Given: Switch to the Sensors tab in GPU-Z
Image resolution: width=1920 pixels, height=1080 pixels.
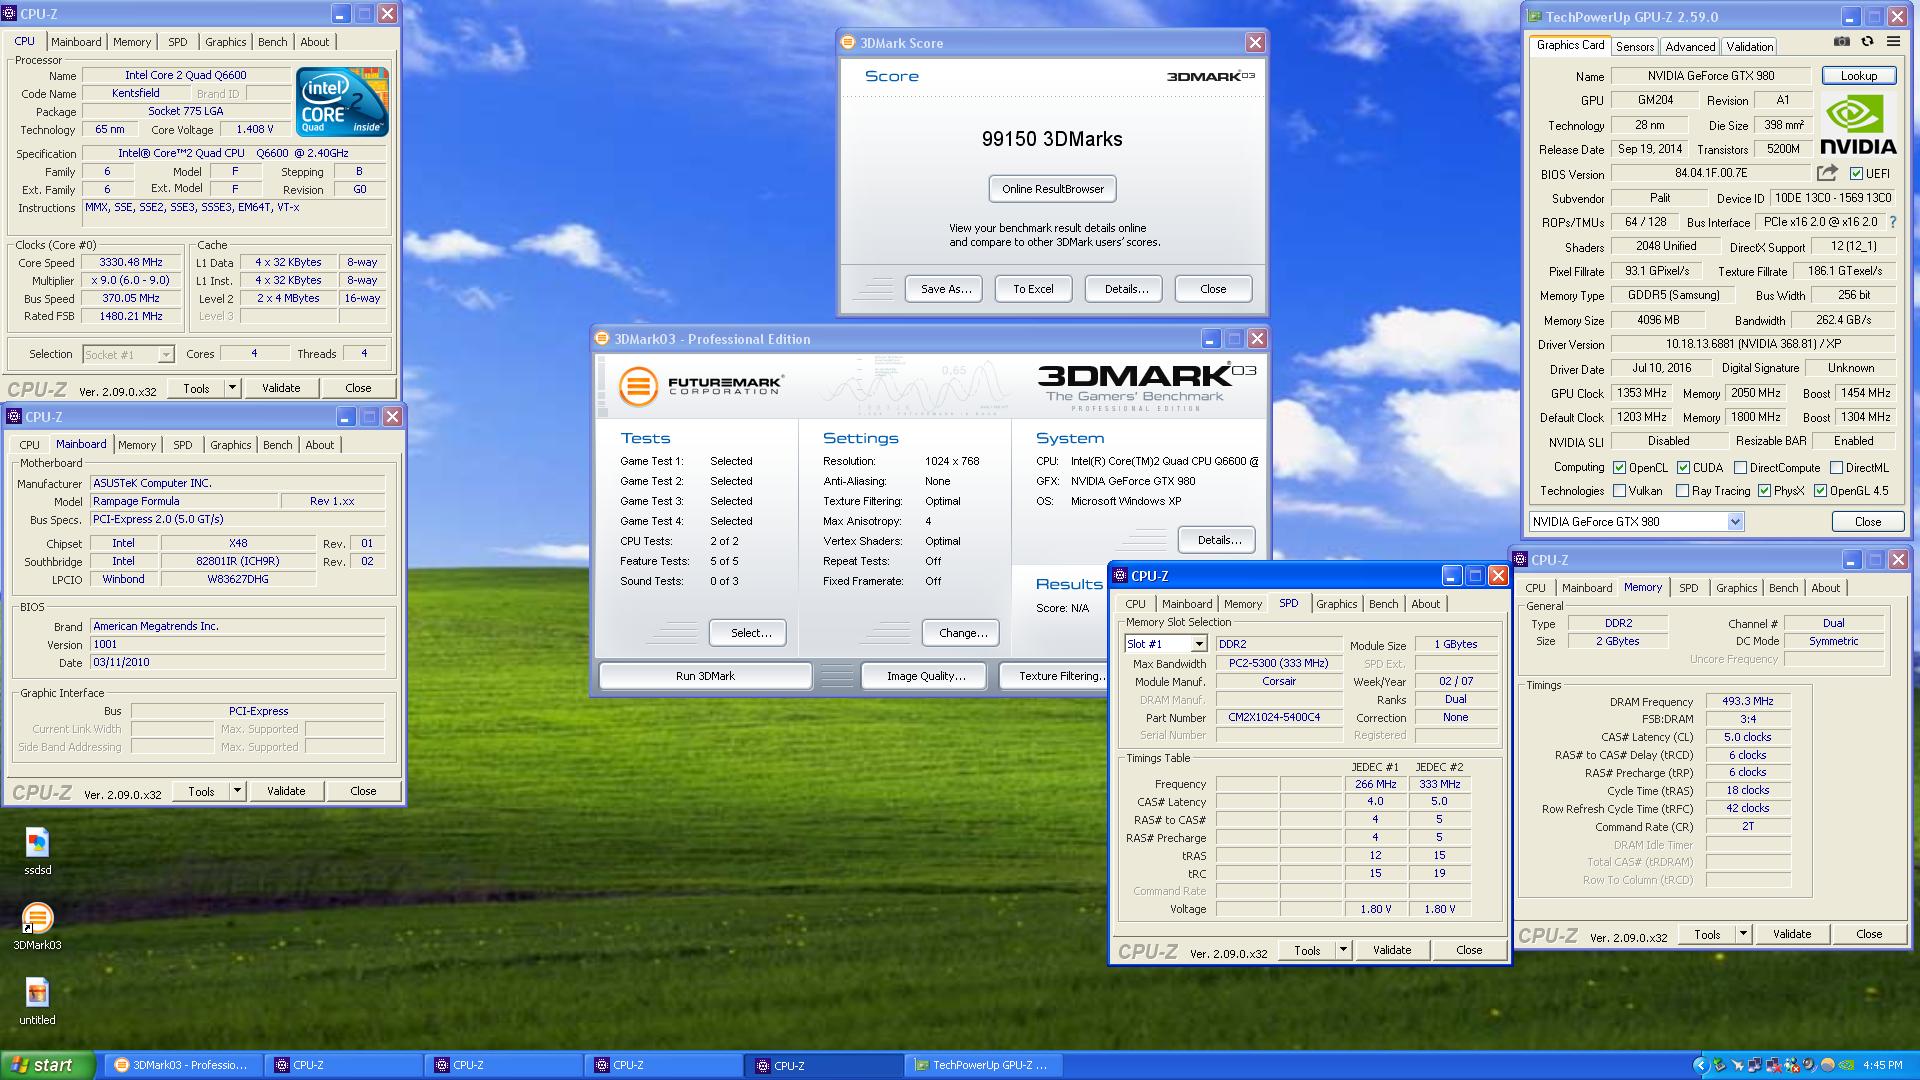Looking at the screenshot, I should pos(1634,47).
